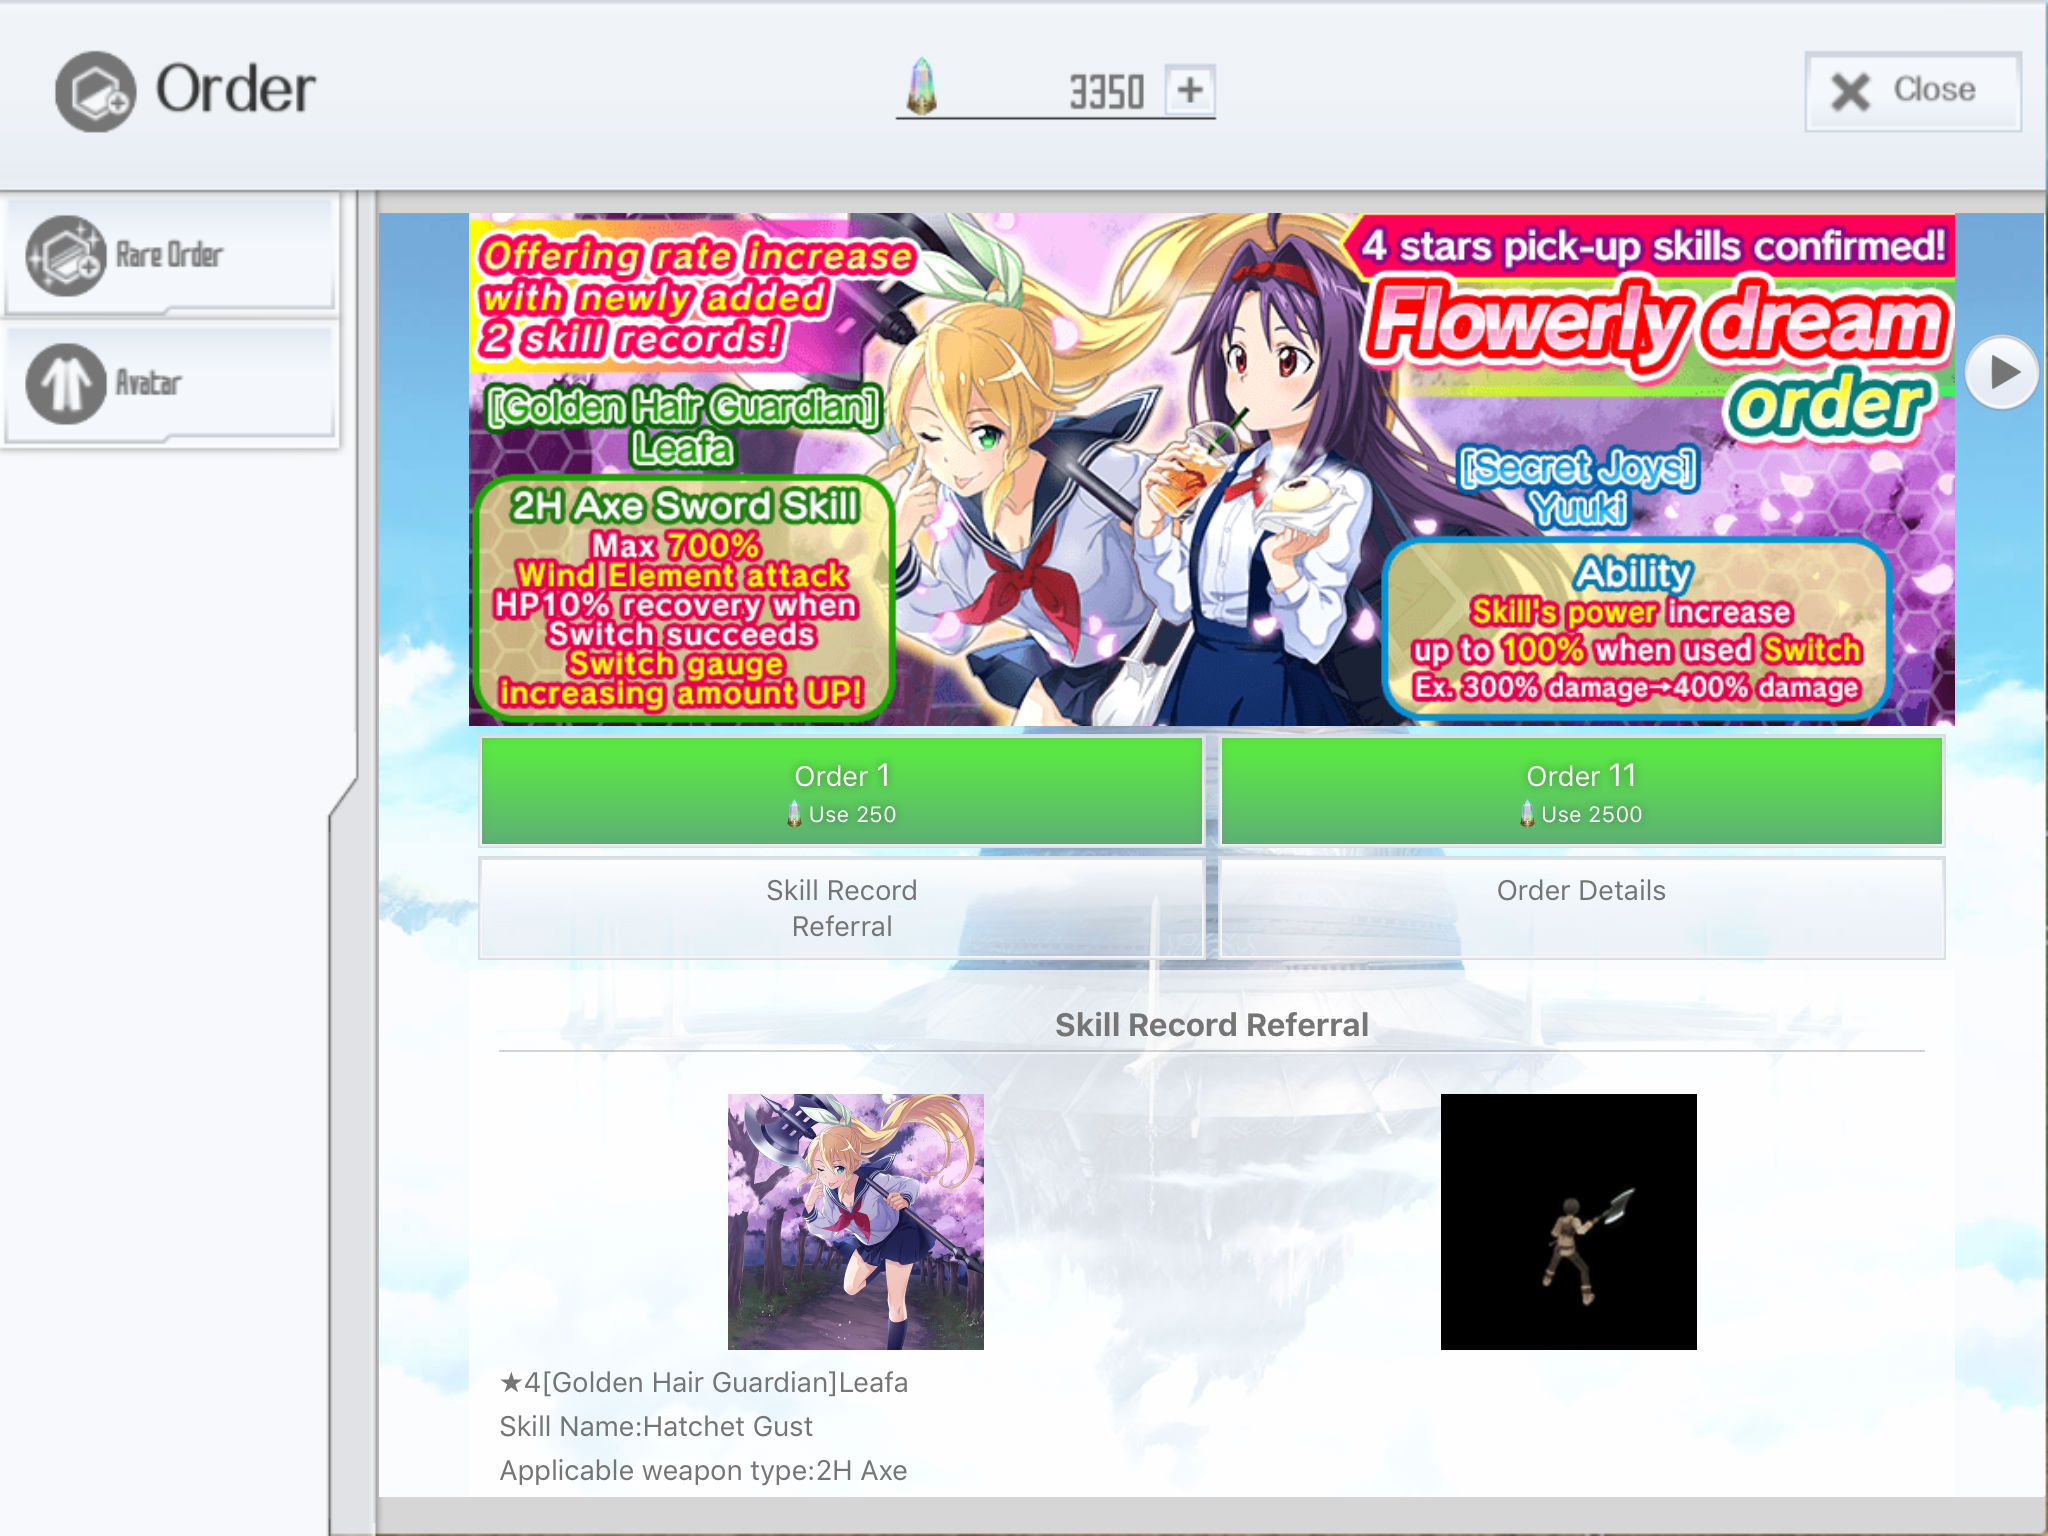Add more diamonds with the plus button
Image resolution: width=2048 pixels, height=1536 pixels.
click(x=1190, y=91)
